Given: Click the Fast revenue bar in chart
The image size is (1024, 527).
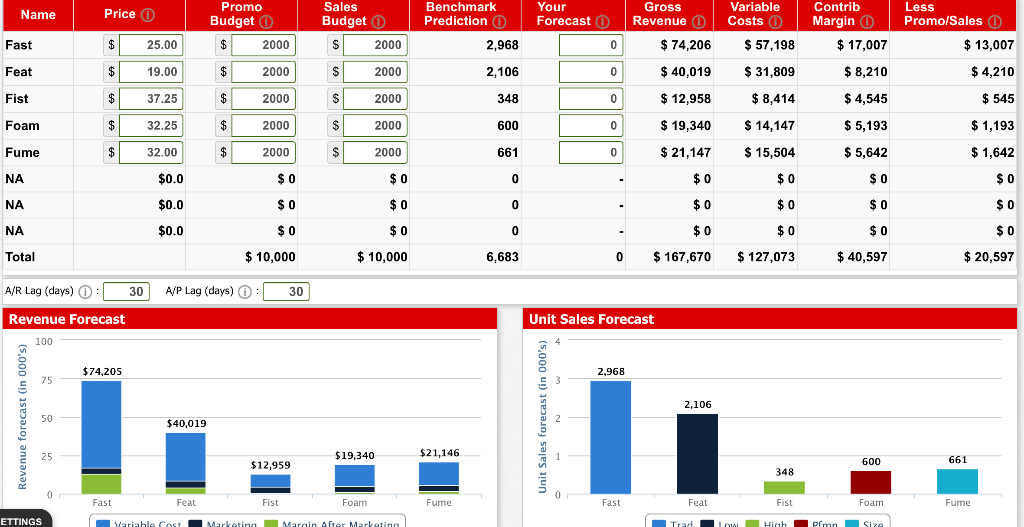Looking at the screenshot, I should 101,437.
